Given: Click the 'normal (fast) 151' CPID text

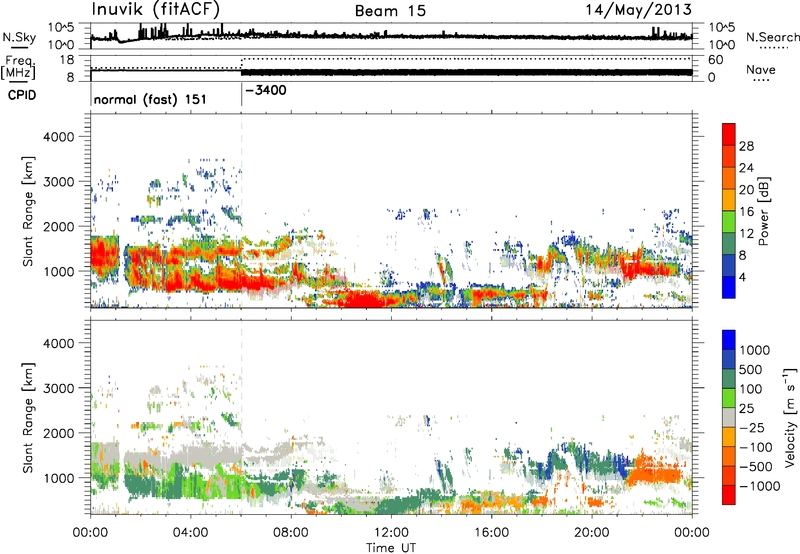Looking at the screenshot, I should tap(150, 99).
